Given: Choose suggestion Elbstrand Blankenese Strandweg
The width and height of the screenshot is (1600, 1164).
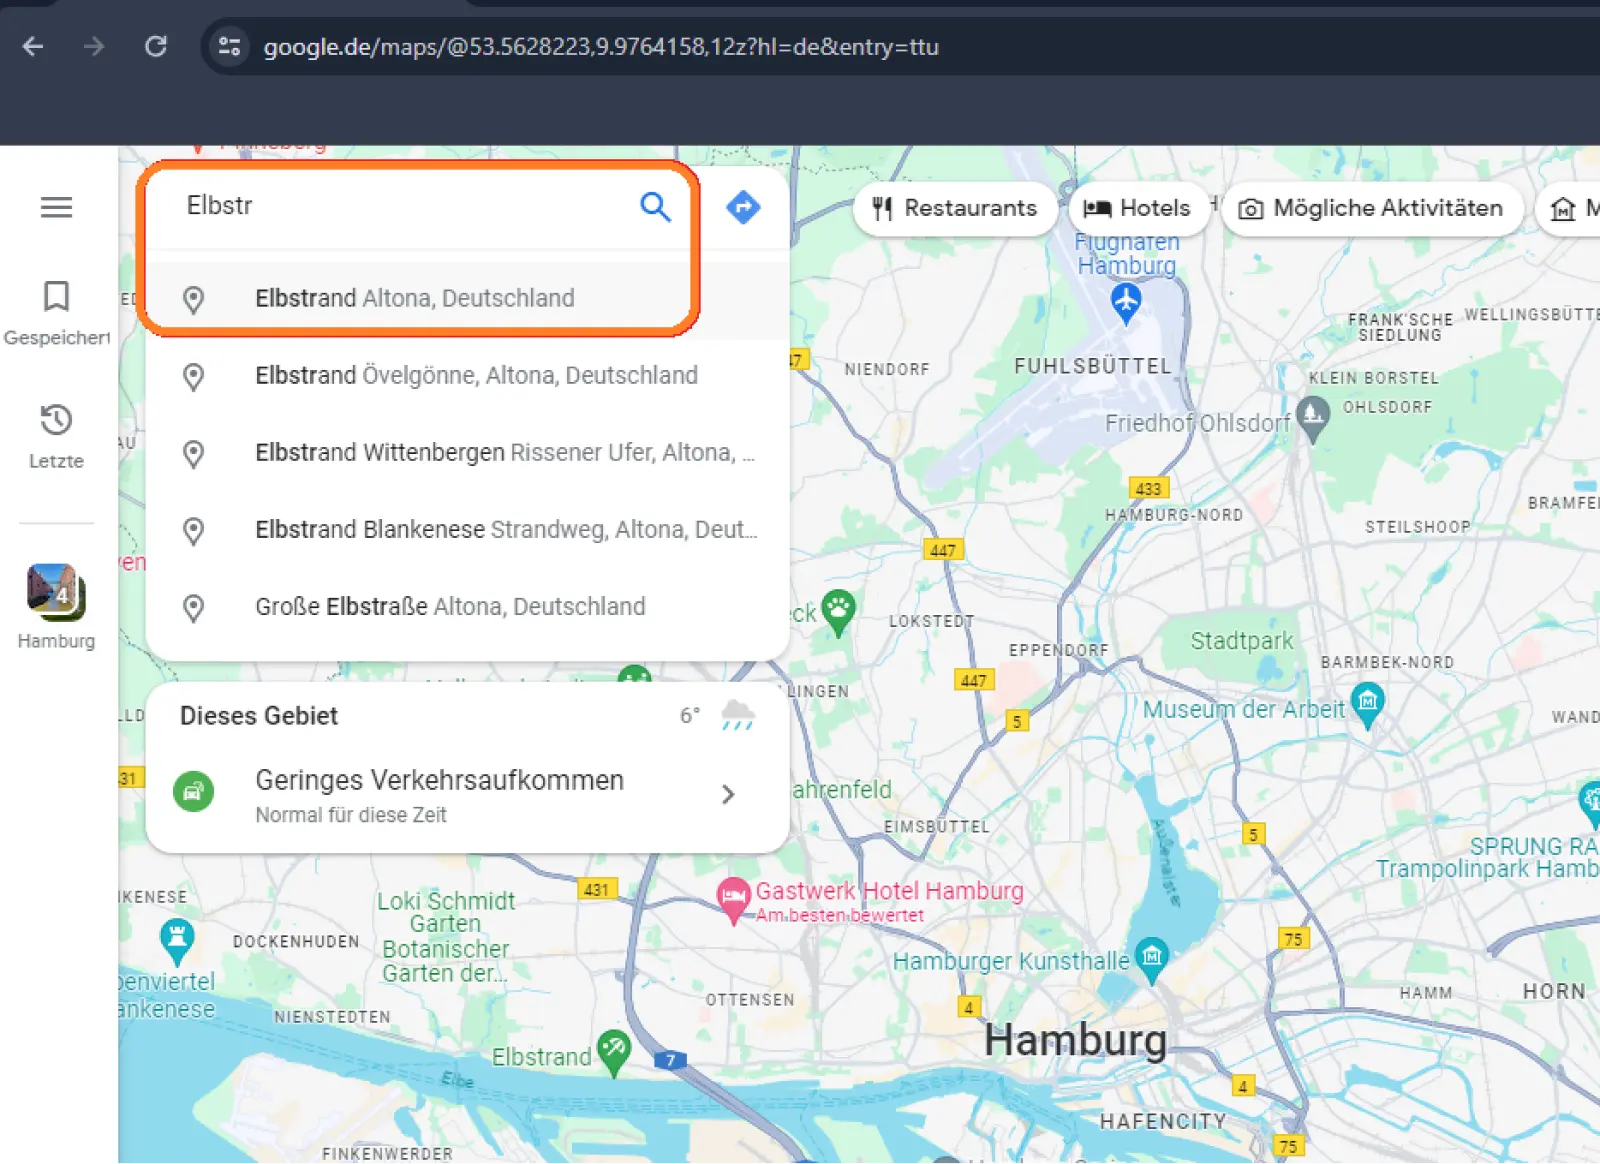Looking at the screenshot, I should [468, 529].
